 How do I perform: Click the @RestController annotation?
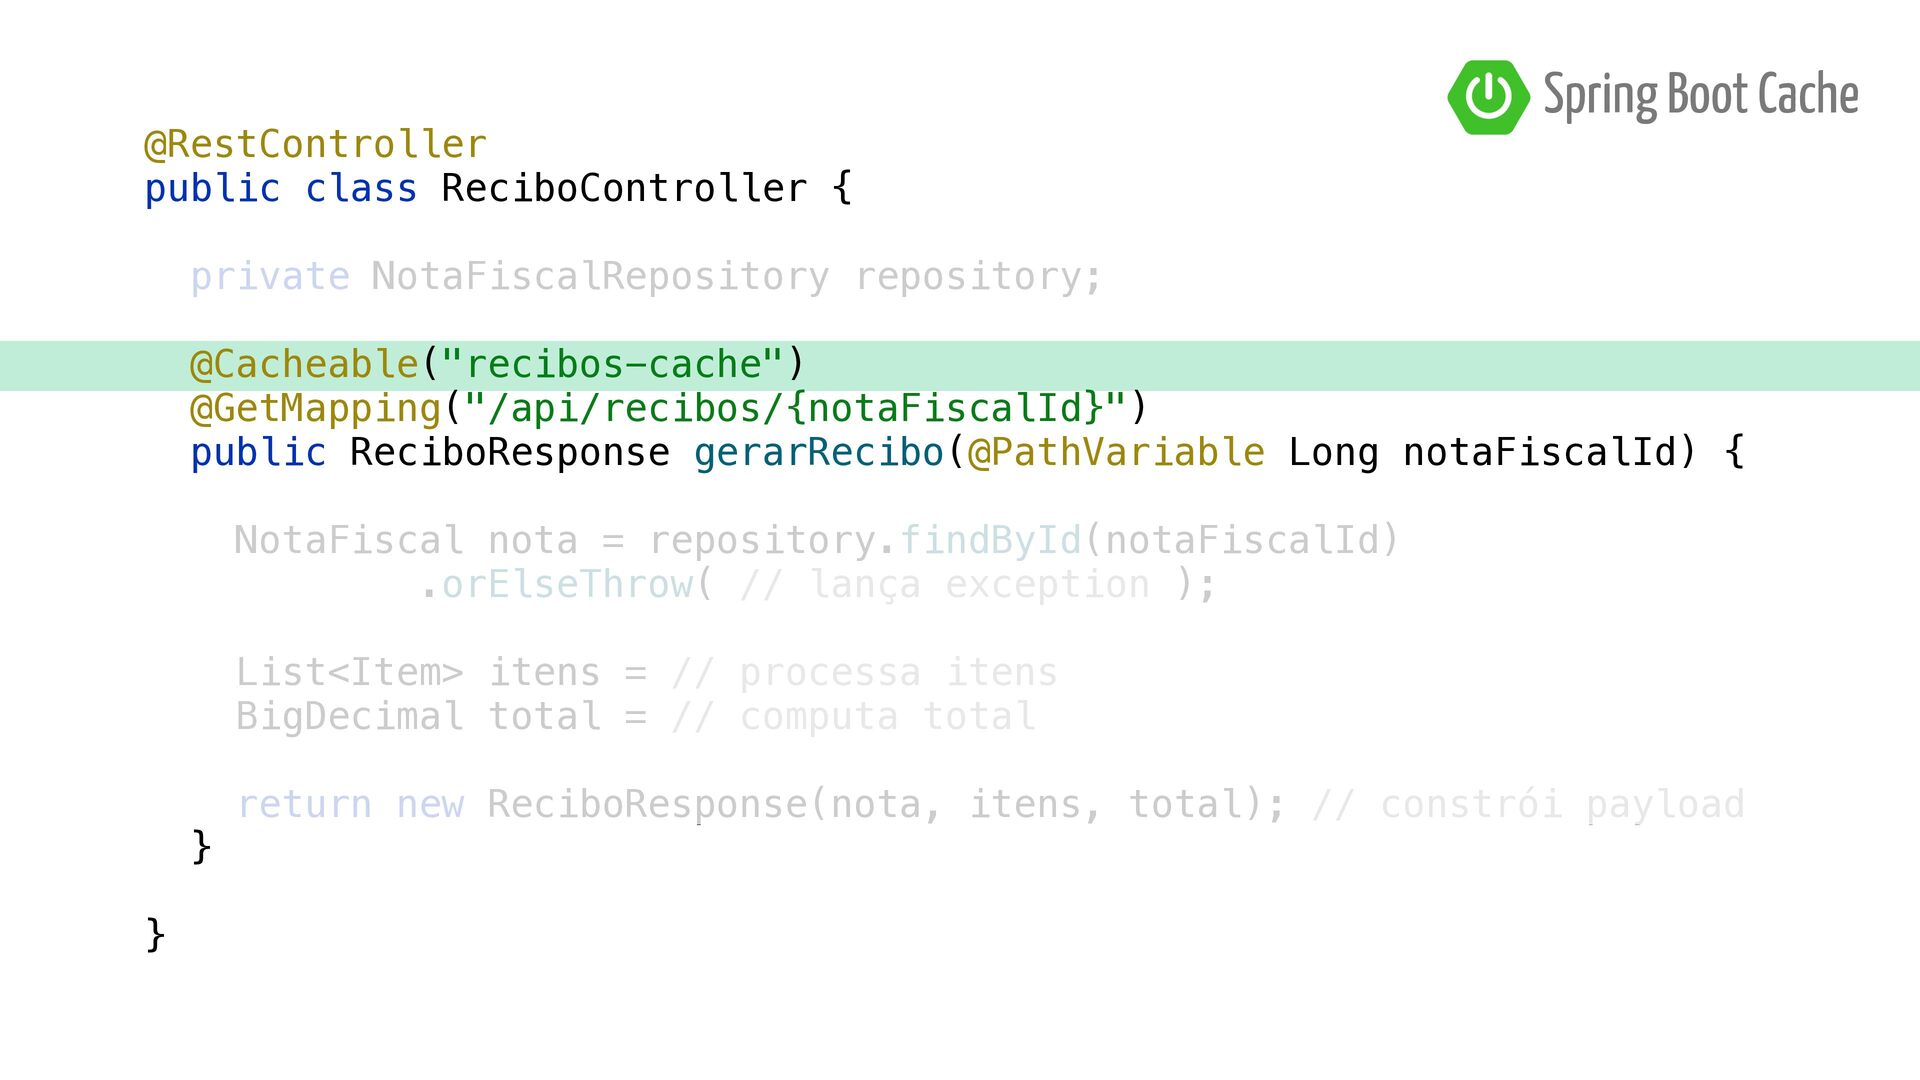(x=315, y=145)
